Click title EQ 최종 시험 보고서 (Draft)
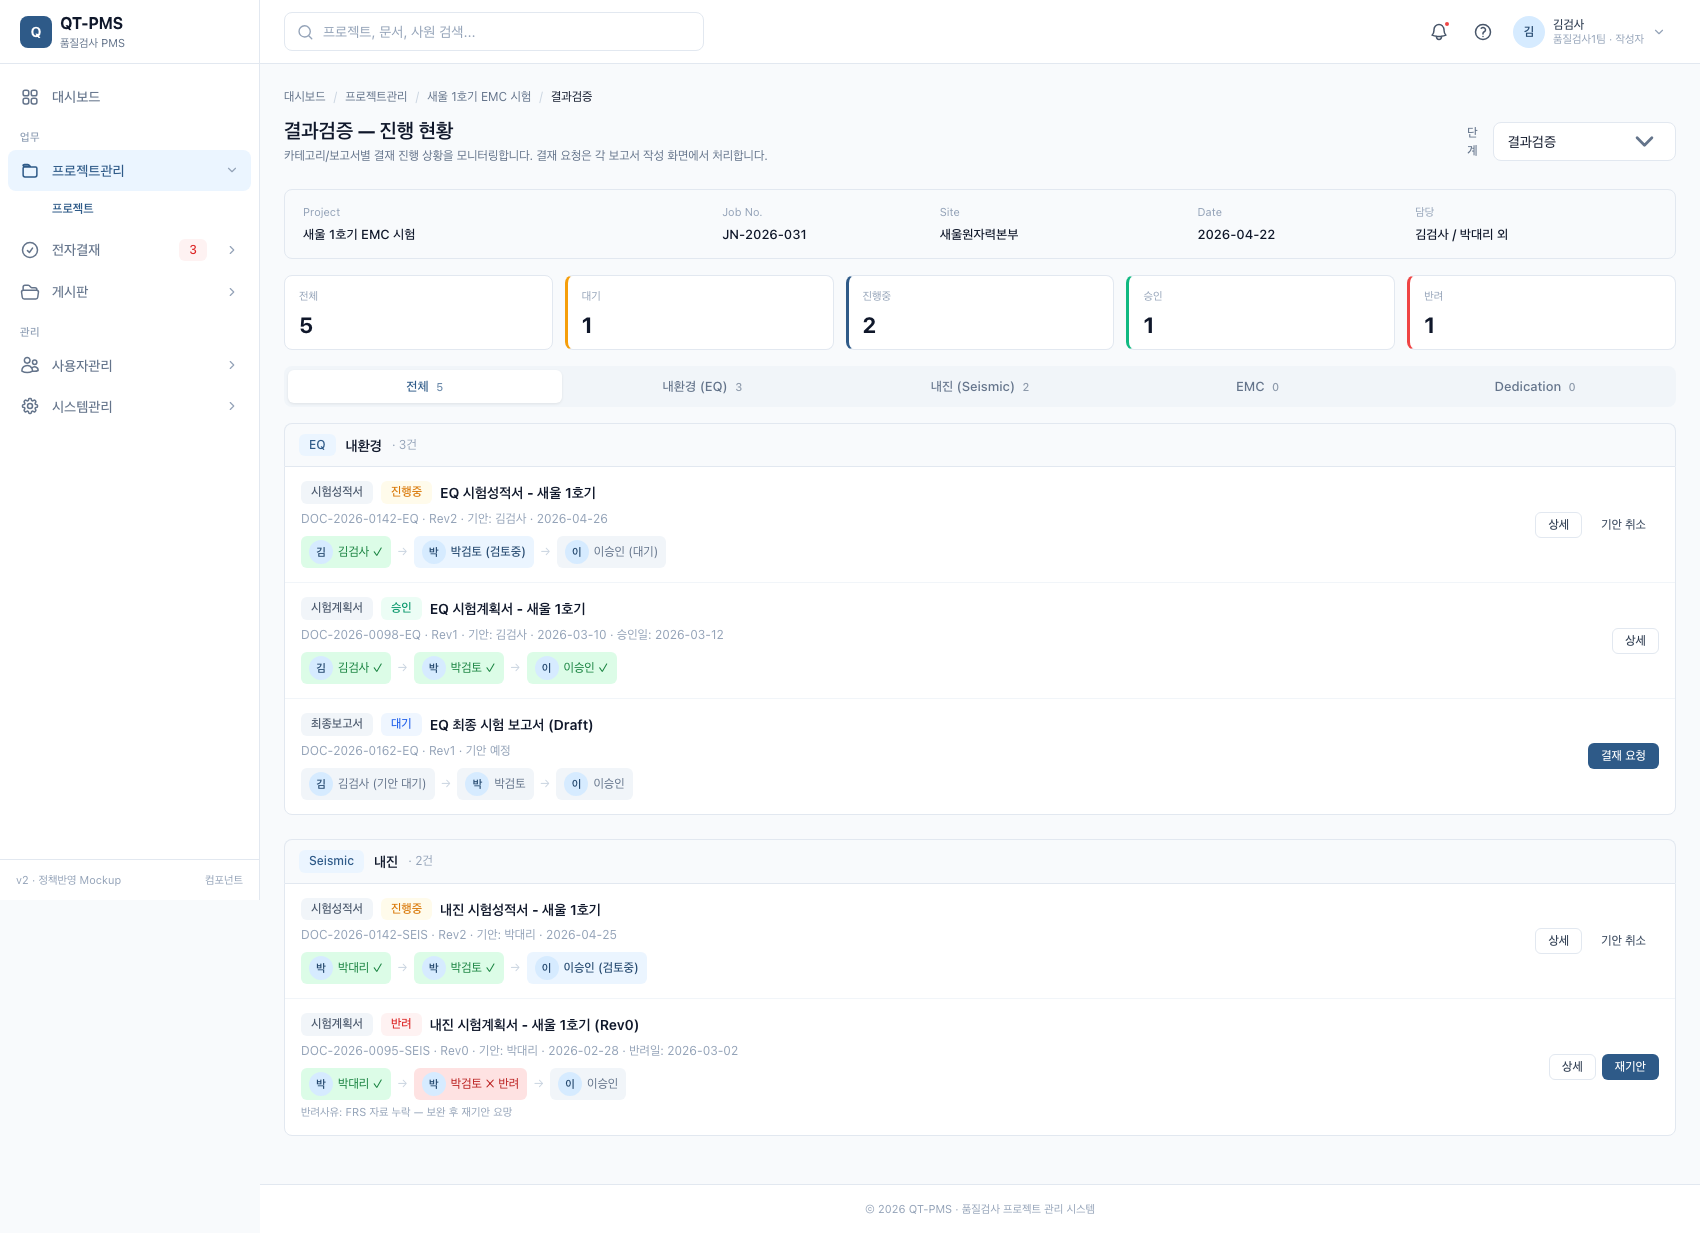The height and width of the screenshot is (1233, 1700). click(511, 725)
